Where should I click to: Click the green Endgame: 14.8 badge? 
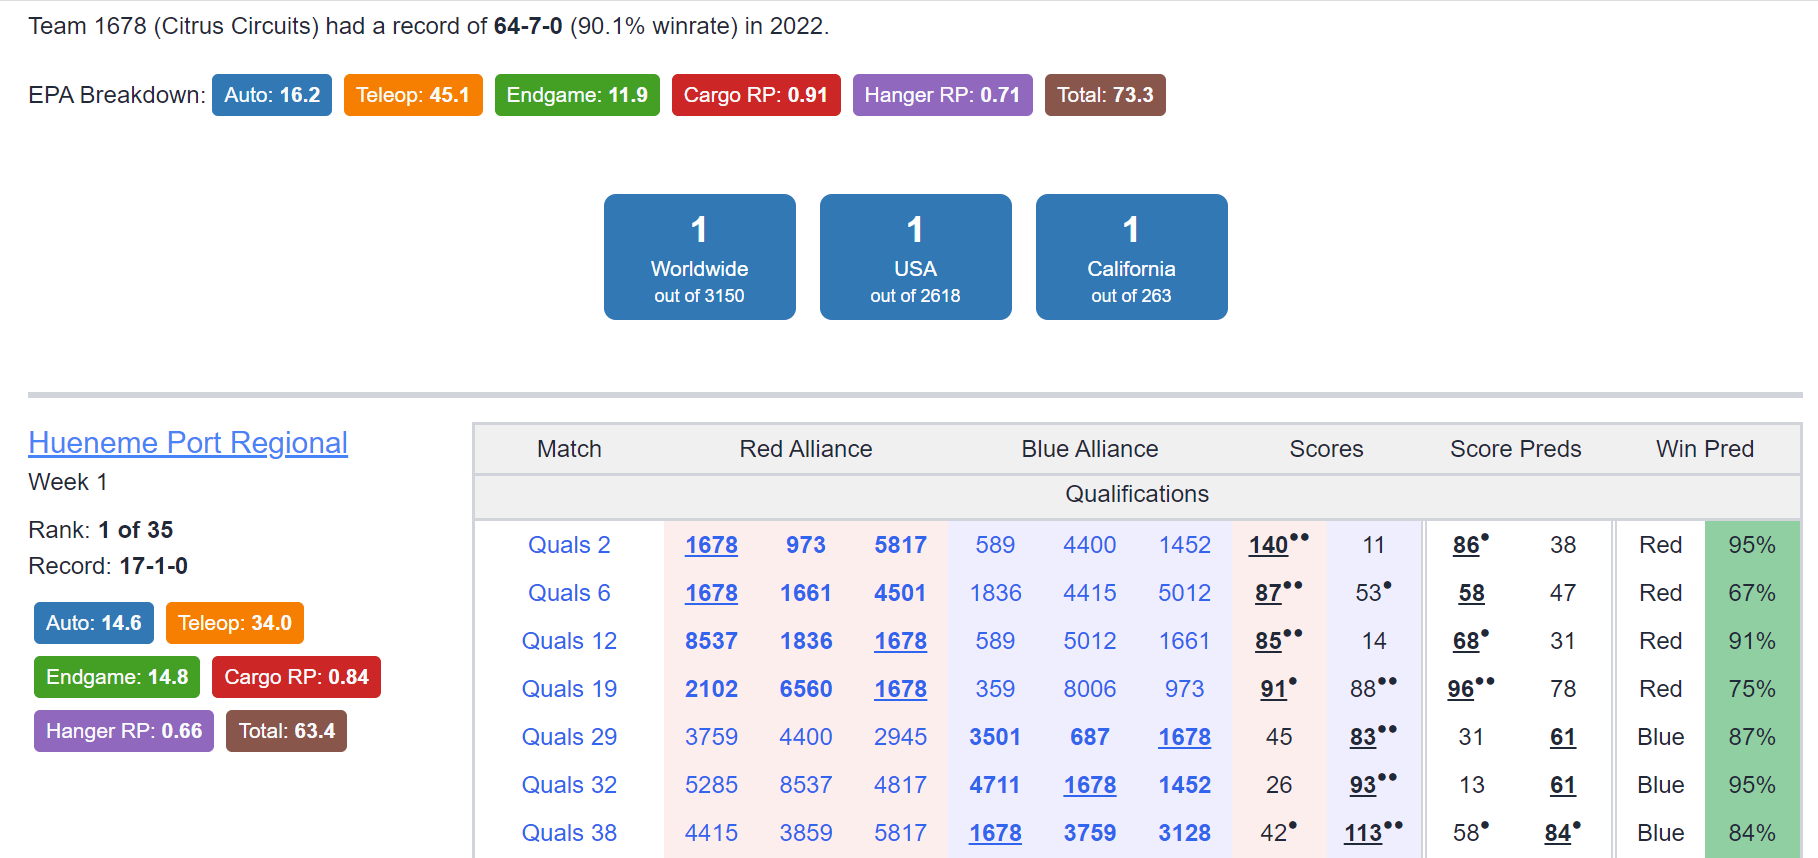click(x=117, y=677)
